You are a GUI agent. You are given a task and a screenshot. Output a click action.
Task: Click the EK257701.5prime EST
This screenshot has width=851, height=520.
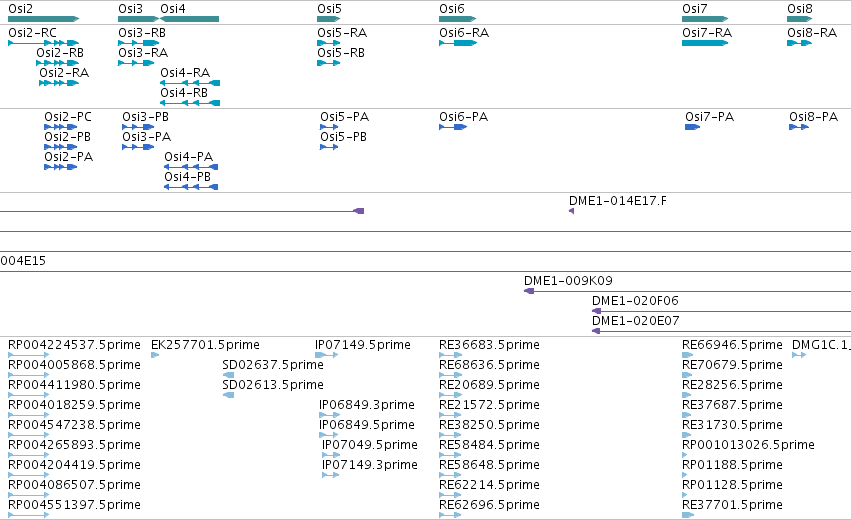coord(205,345)
